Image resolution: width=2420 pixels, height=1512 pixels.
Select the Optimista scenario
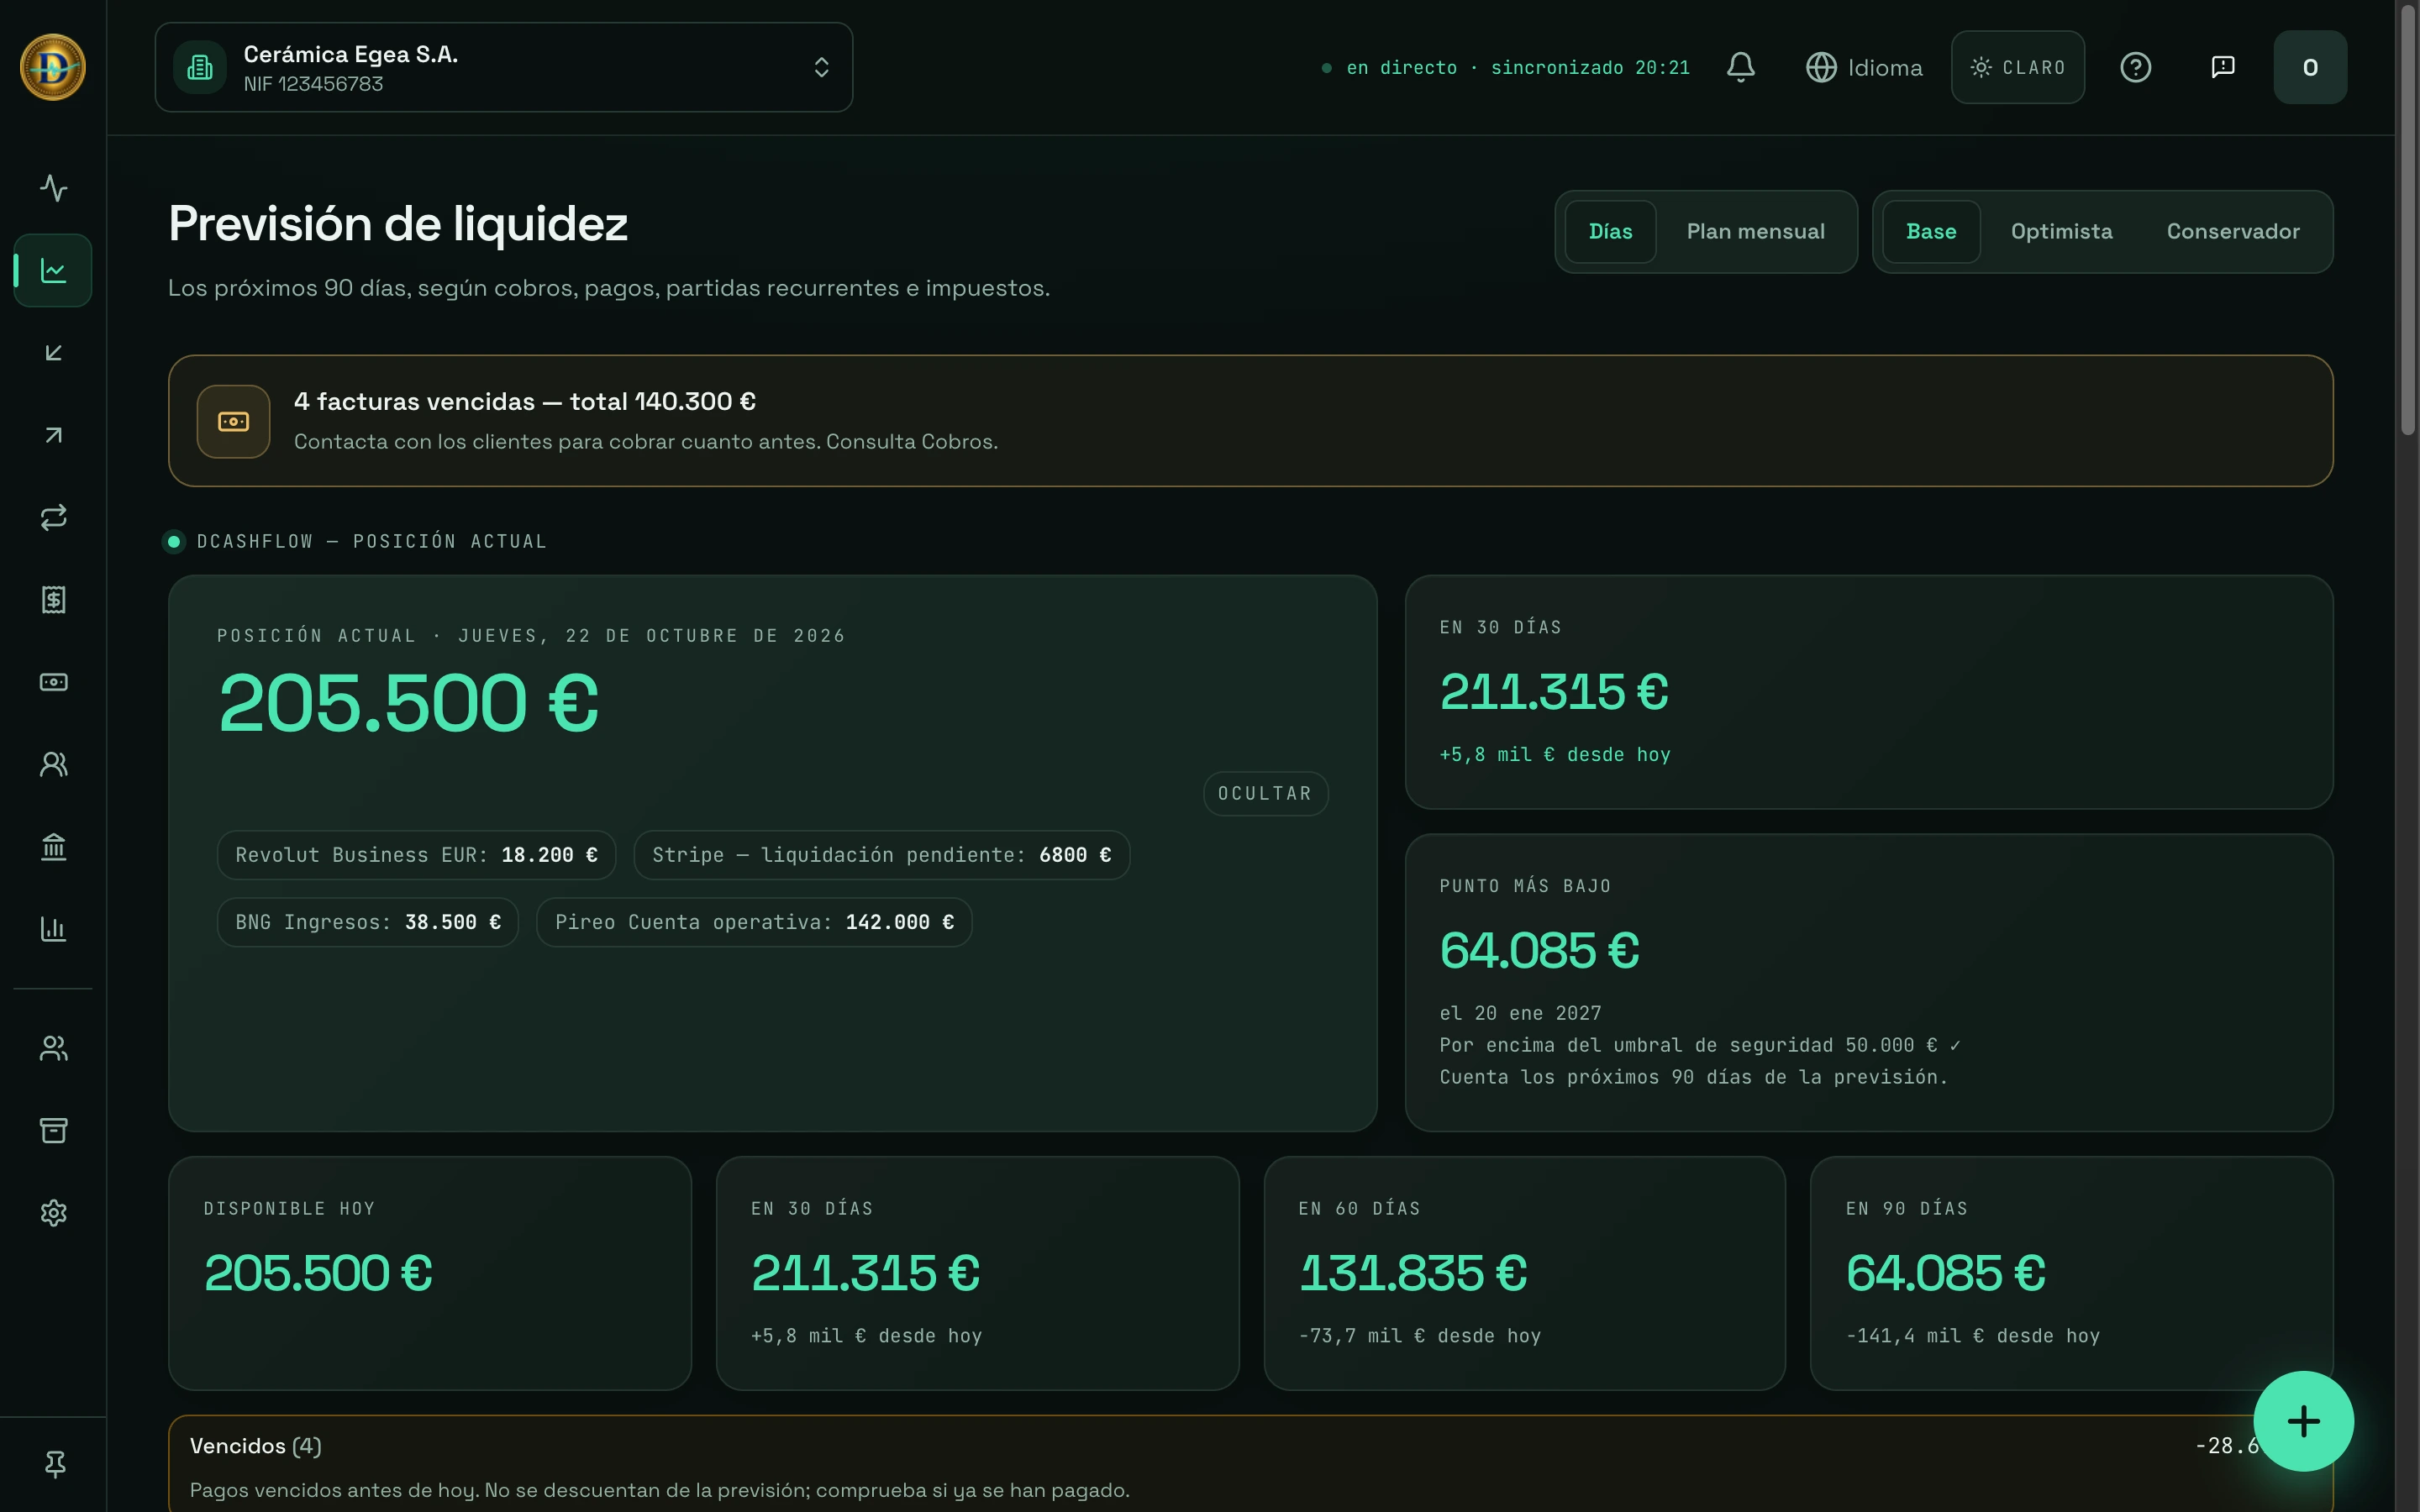[2061, 231]
